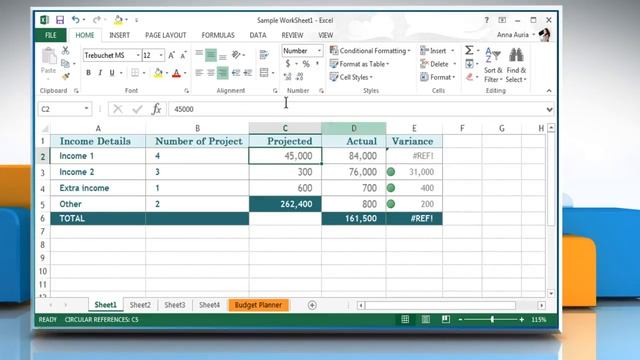This screenshot has height=360, width=640.
Task: Open the FILE tab
Action: point(51,36)
